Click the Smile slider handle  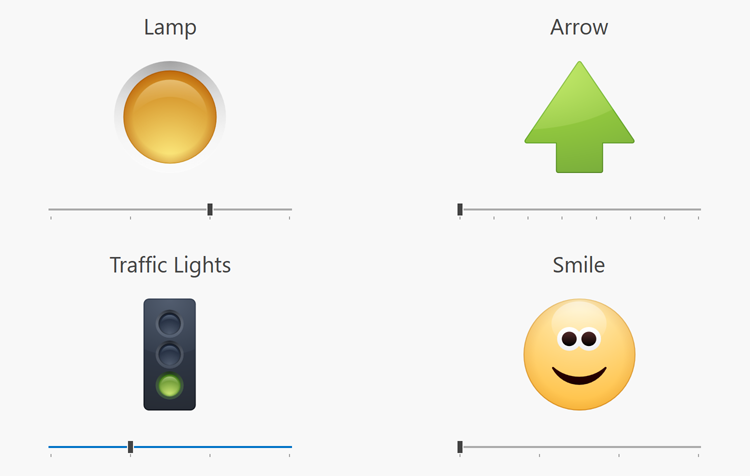(460, 446)
